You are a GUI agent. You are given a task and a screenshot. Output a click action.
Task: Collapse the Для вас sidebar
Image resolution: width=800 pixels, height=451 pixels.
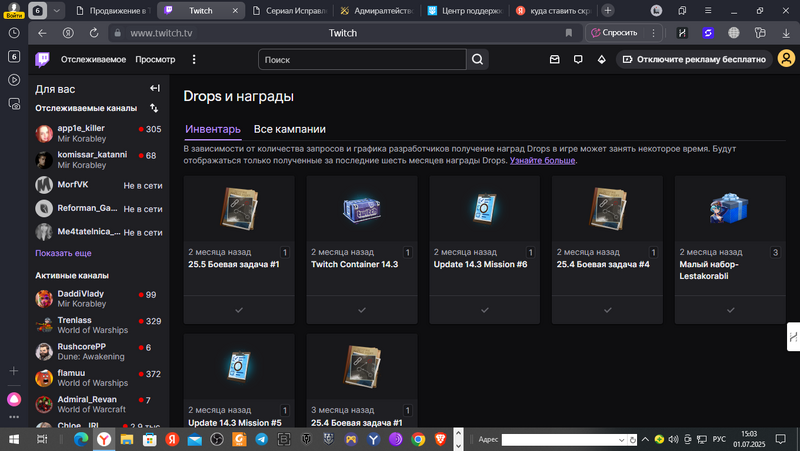click(x=155, y=88)
